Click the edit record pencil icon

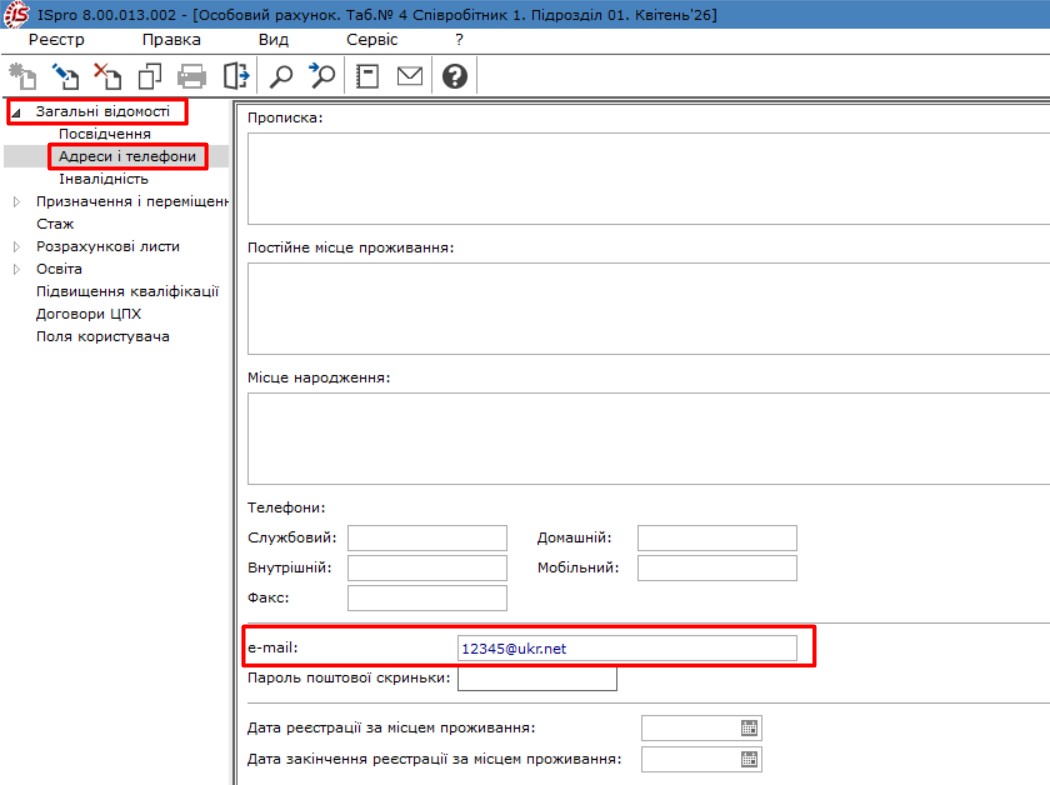coord(65,76)
